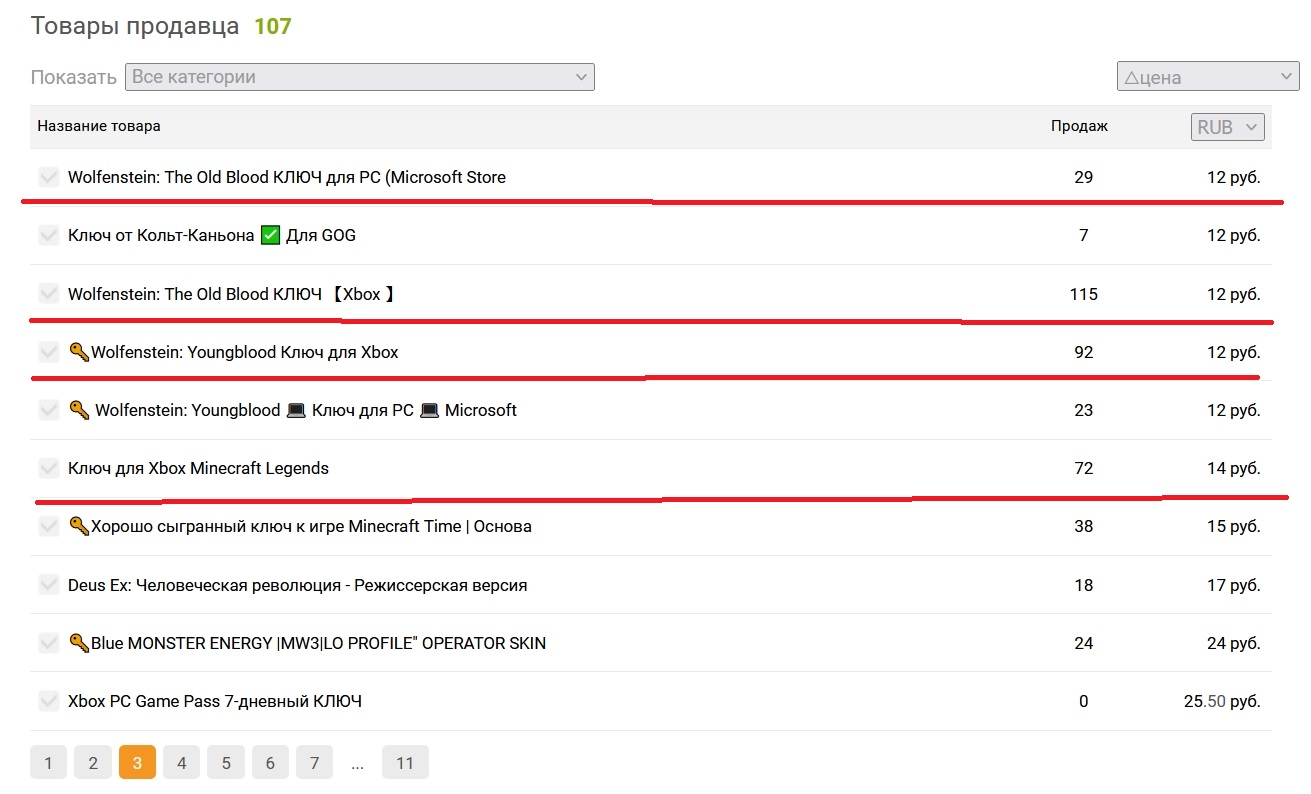Open 'Ключ для PC' text in Youngblood Microsoft row
The height and width of the screenshot is (794, 1311).
pos(364,410)
